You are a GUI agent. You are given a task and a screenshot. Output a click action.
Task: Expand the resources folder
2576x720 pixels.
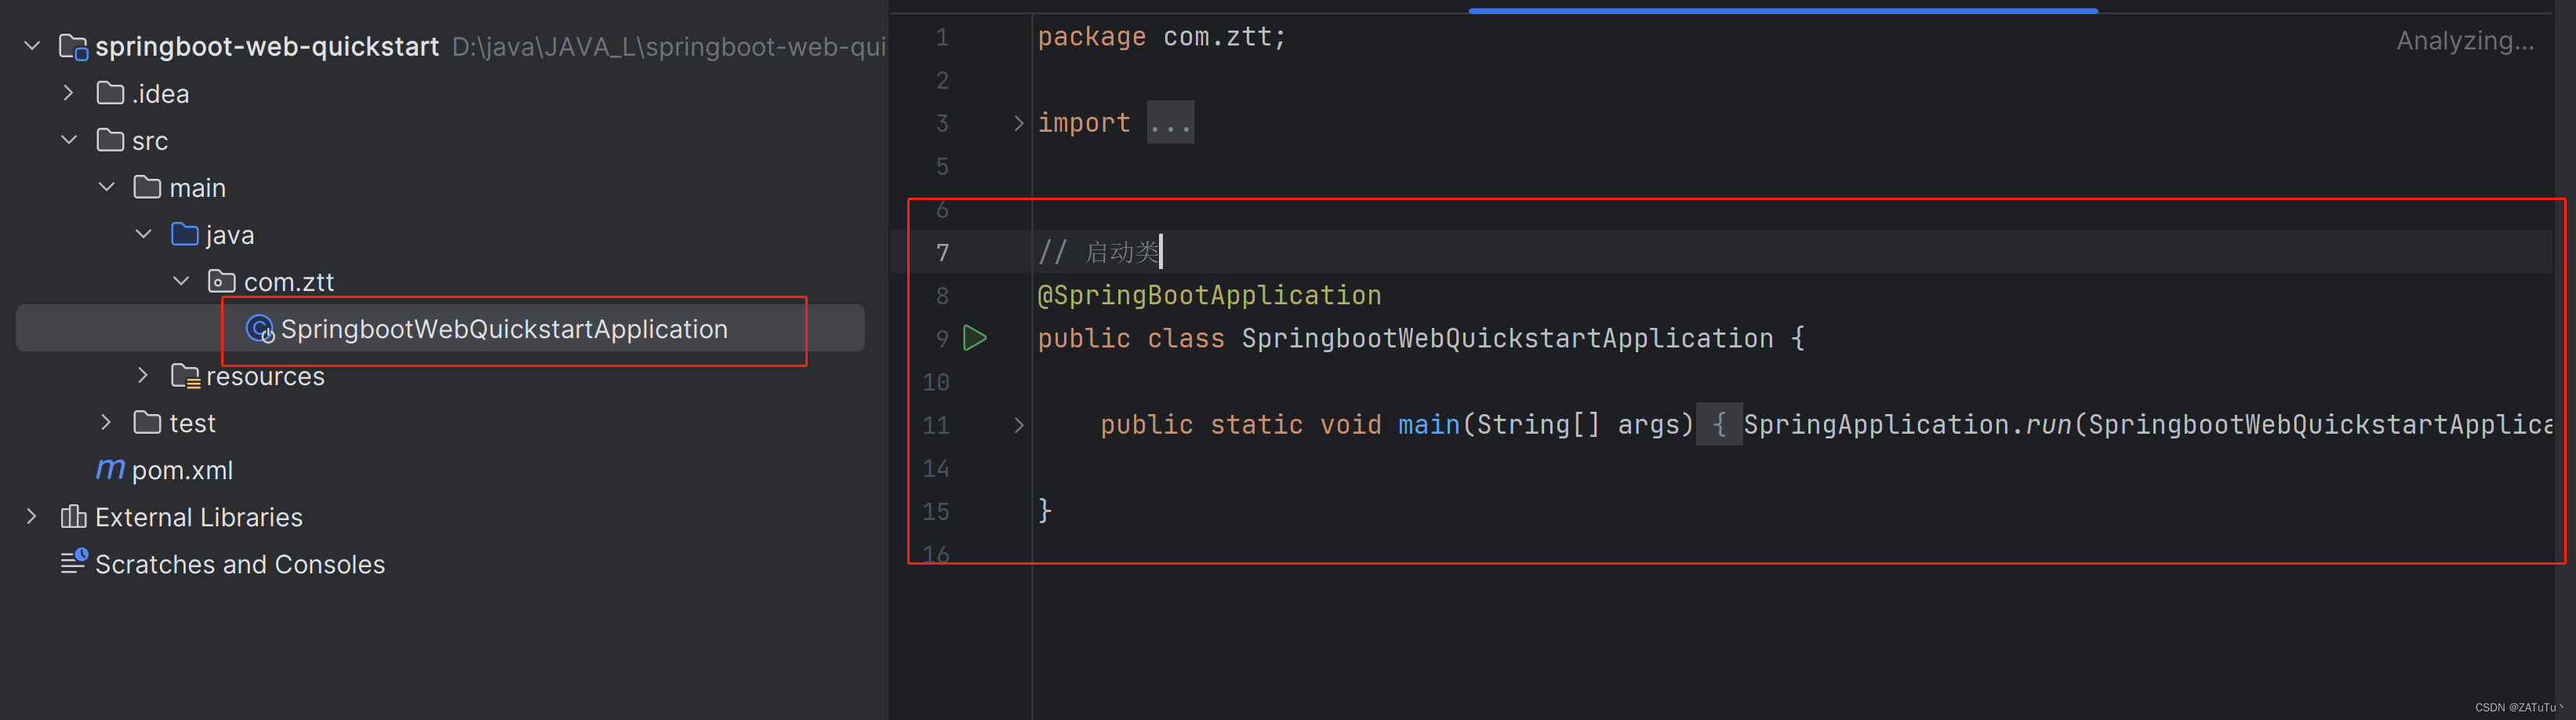143,375
